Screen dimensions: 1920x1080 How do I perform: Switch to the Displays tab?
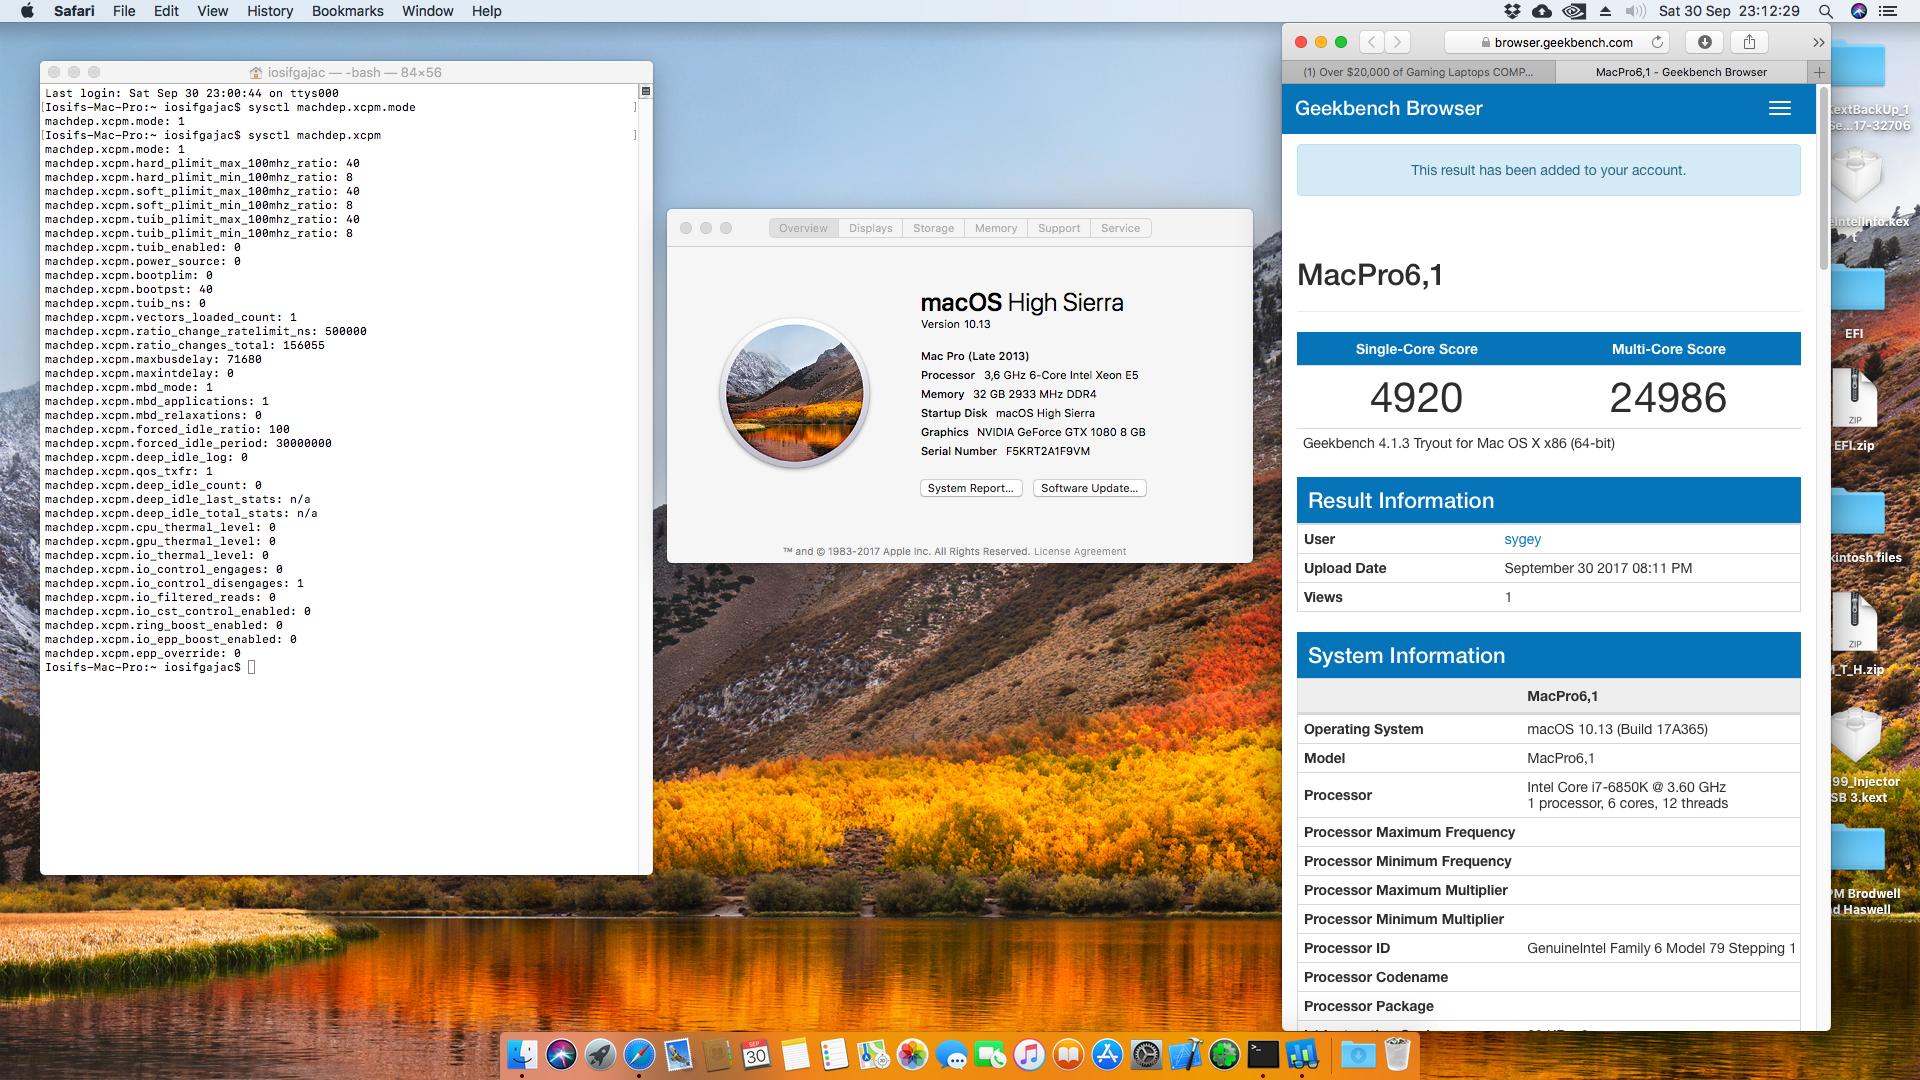tap(870, 228)
